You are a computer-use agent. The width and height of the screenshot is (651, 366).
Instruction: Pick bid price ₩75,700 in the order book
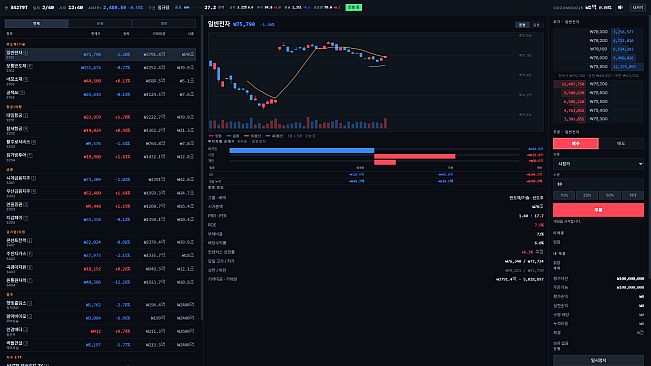click(x=598, y=84)
